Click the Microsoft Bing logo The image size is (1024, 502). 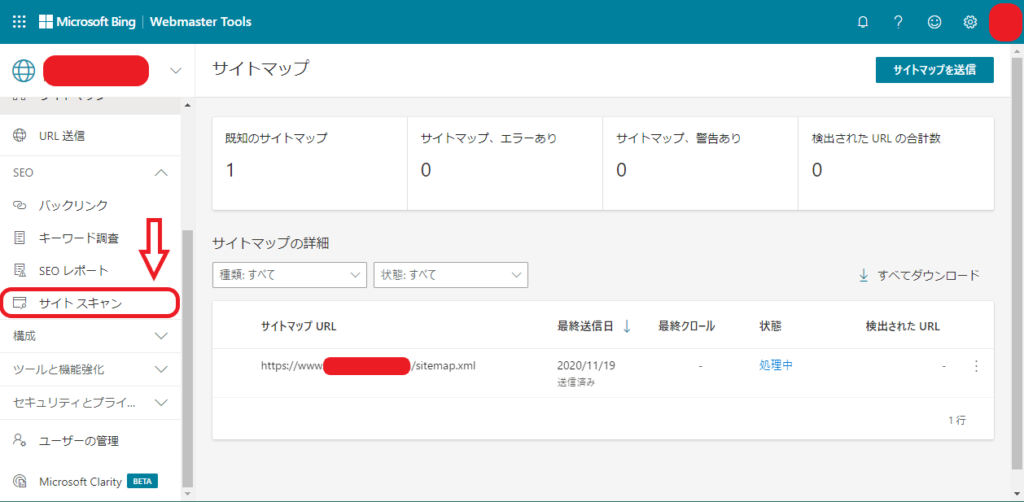pos(88,22)
